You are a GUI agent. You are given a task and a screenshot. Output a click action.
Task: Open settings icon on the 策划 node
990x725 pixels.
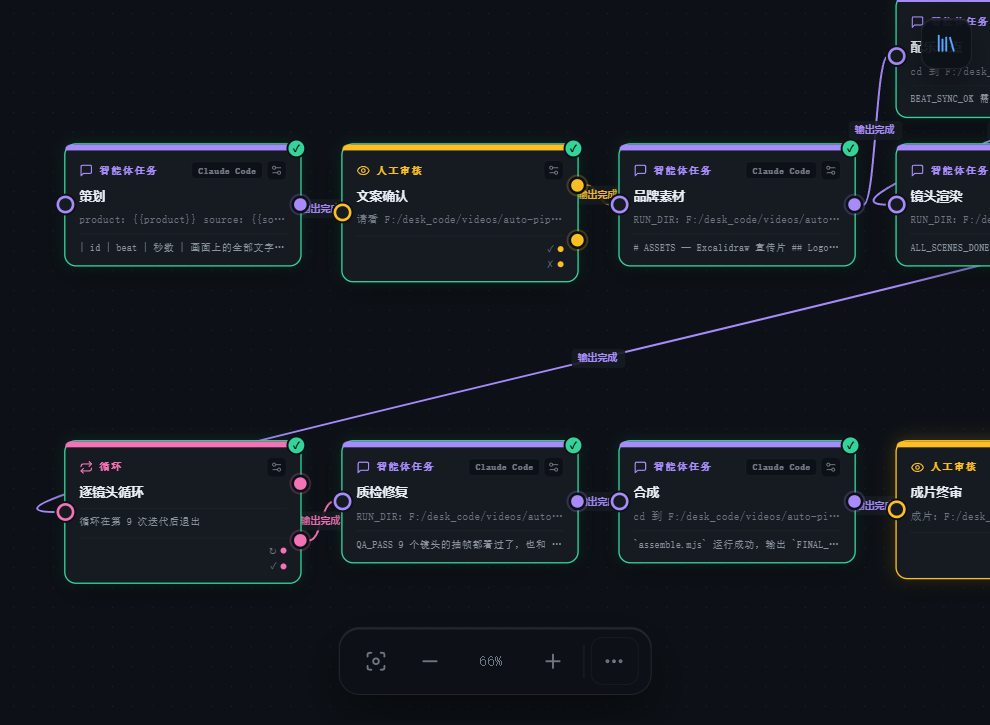(277, 171)
